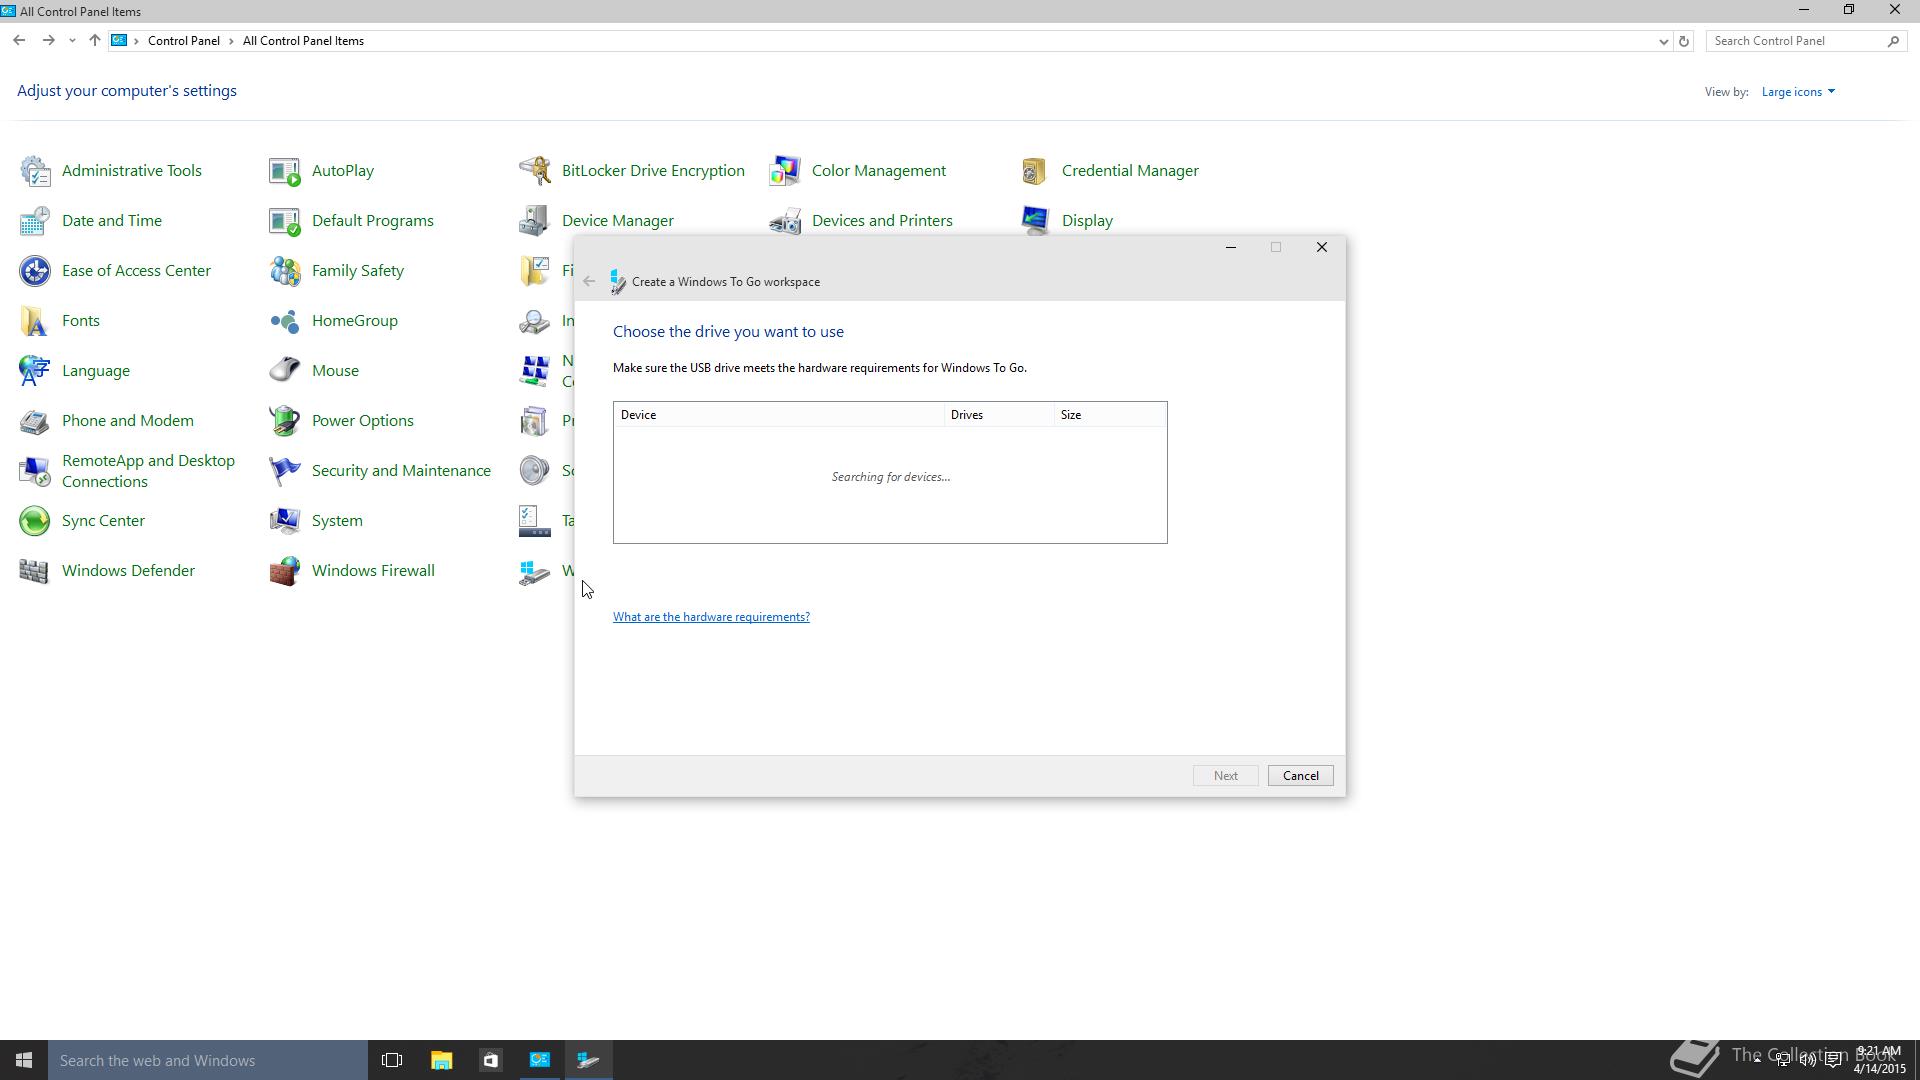Open 'What are the hardware requirements?' link

pos(711,617)
